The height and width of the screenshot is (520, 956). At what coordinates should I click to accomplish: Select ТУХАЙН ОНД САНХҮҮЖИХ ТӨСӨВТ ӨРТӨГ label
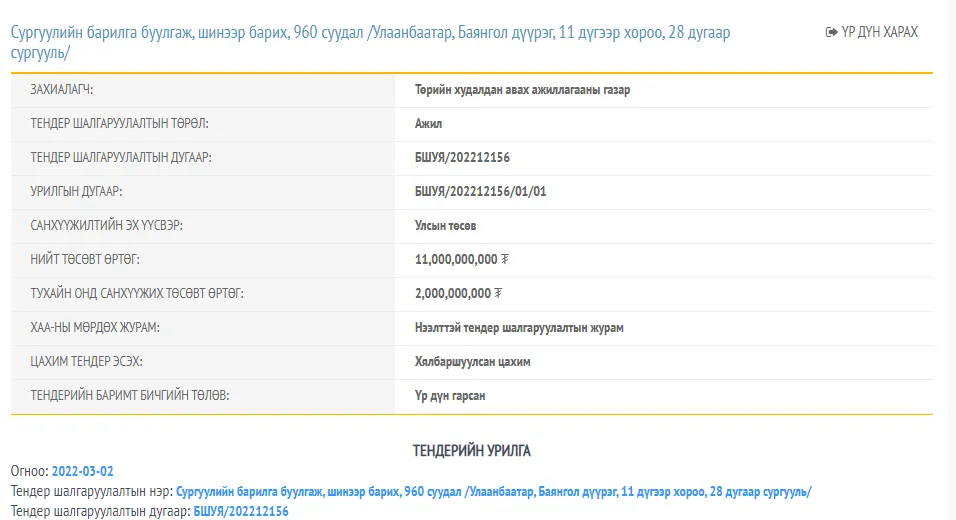(x=137, y=294)
